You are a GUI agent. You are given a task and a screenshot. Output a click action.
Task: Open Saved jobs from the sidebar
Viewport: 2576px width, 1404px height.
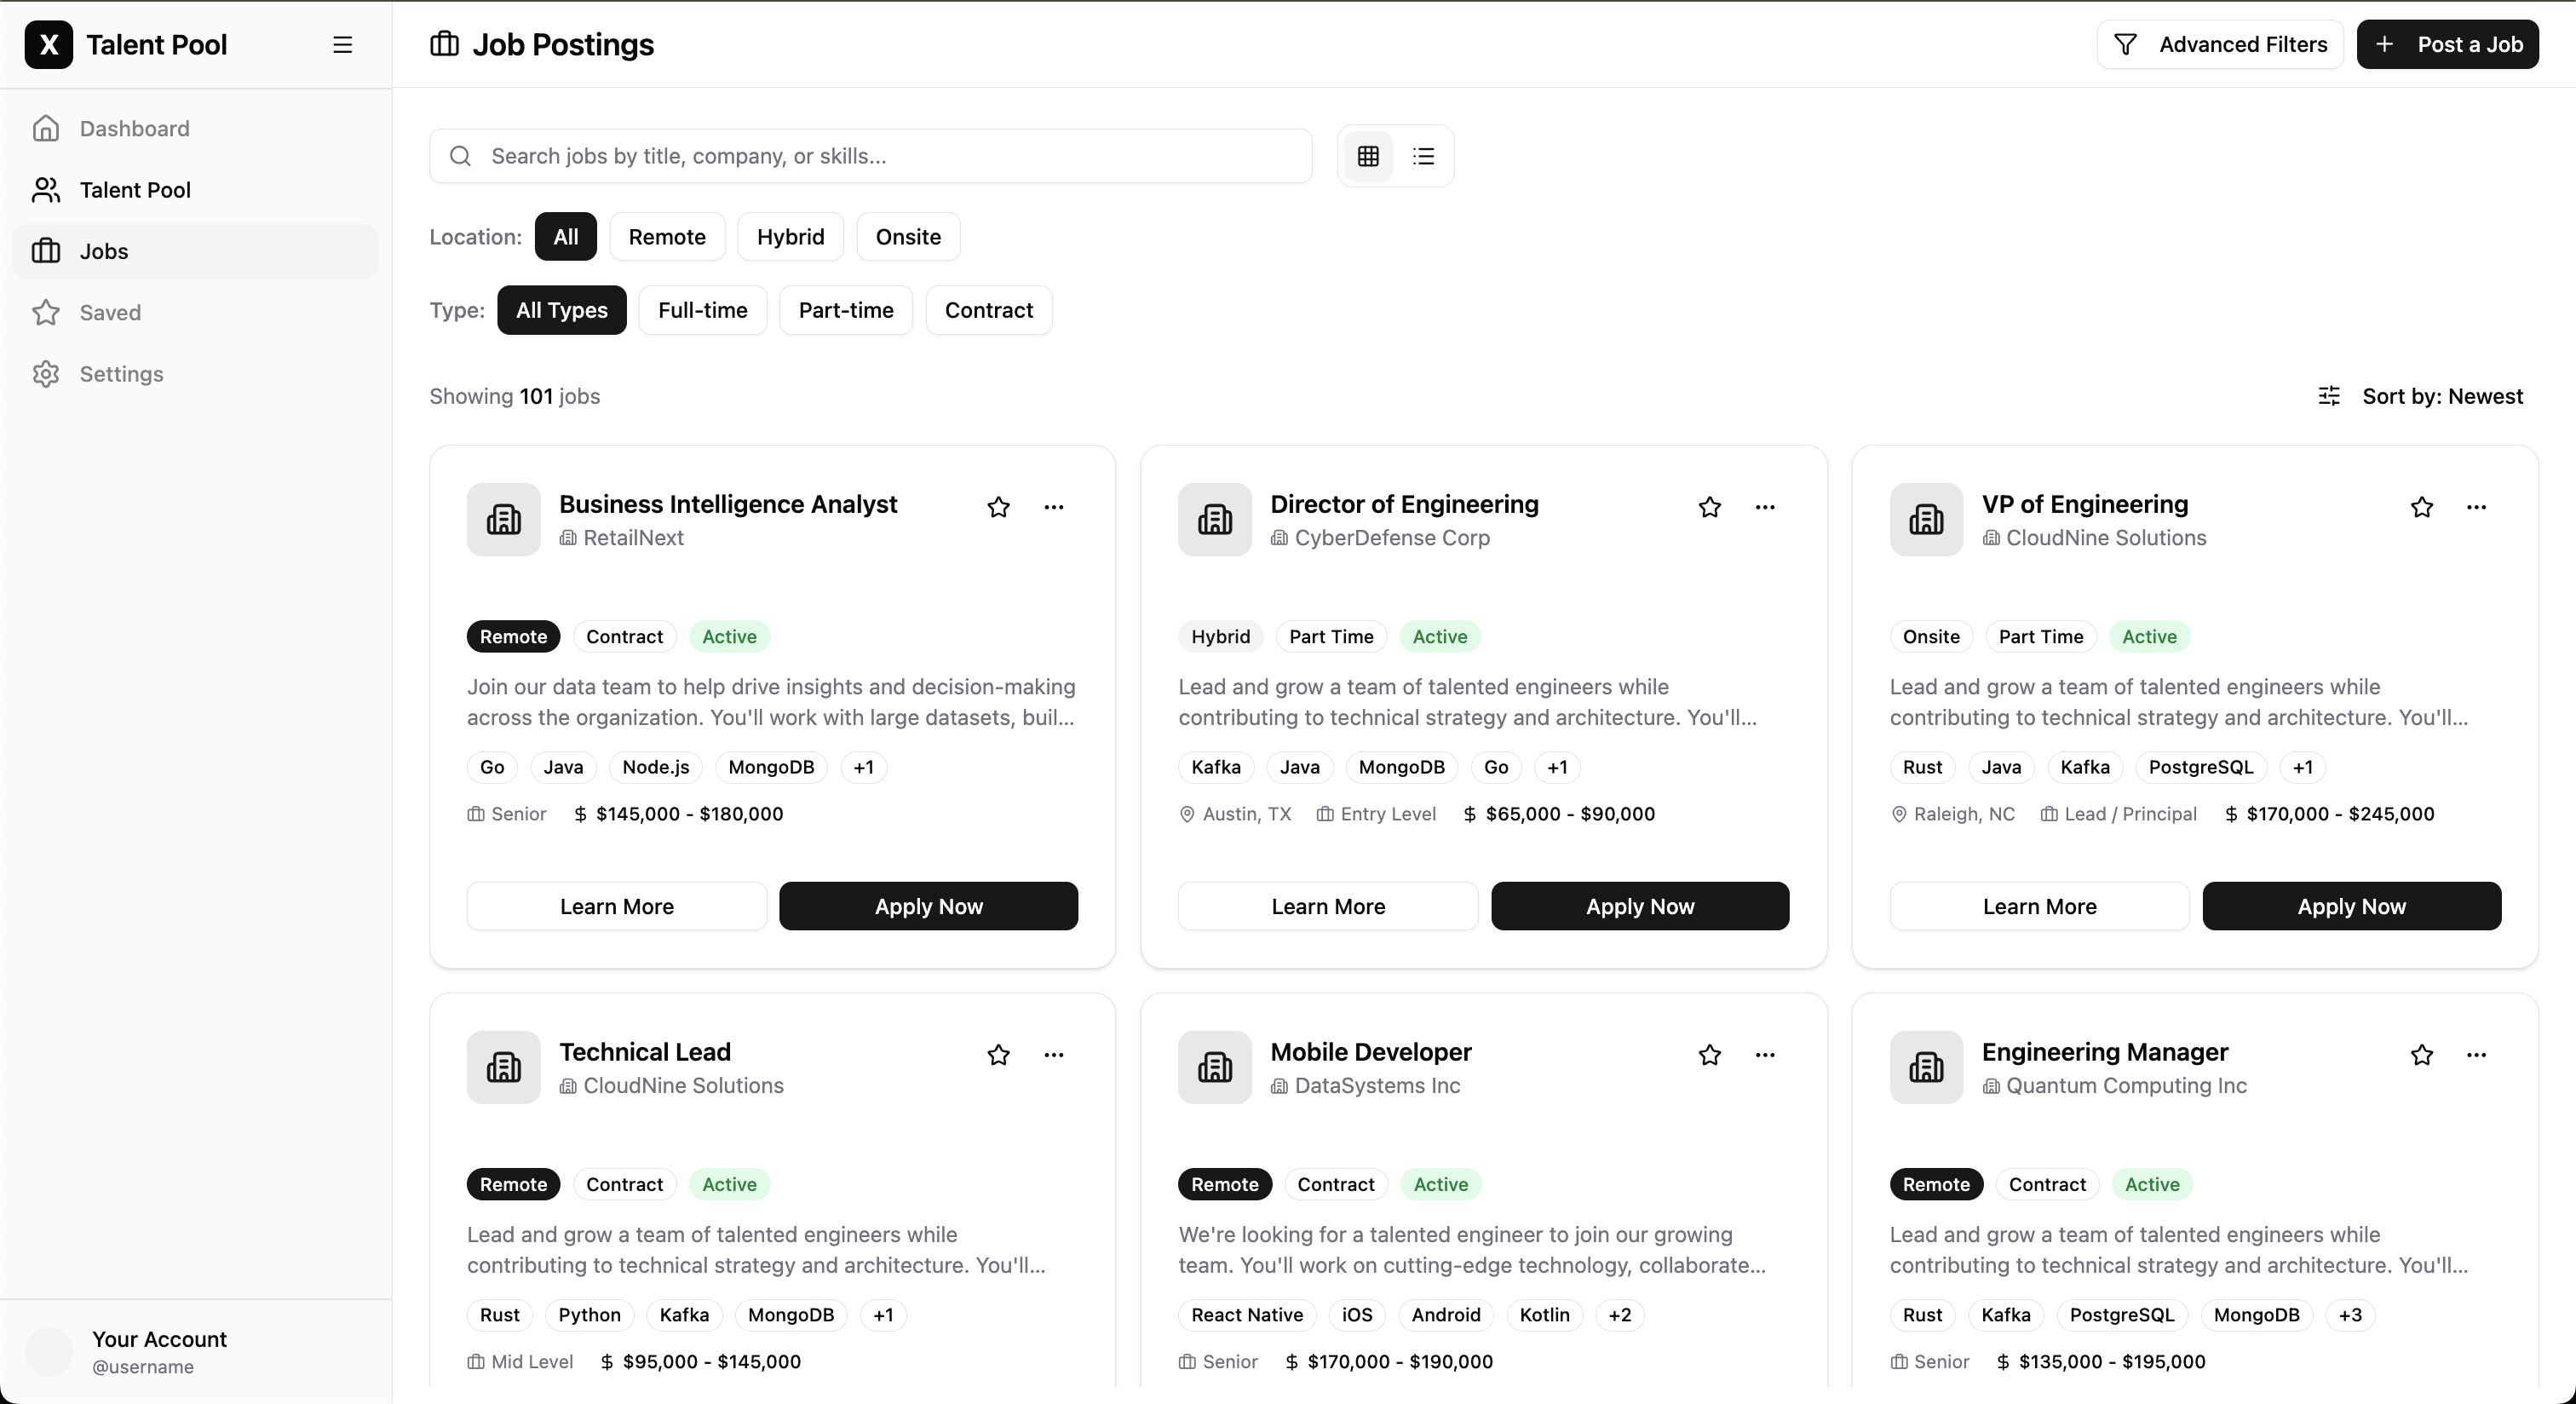tap(111, 312)
